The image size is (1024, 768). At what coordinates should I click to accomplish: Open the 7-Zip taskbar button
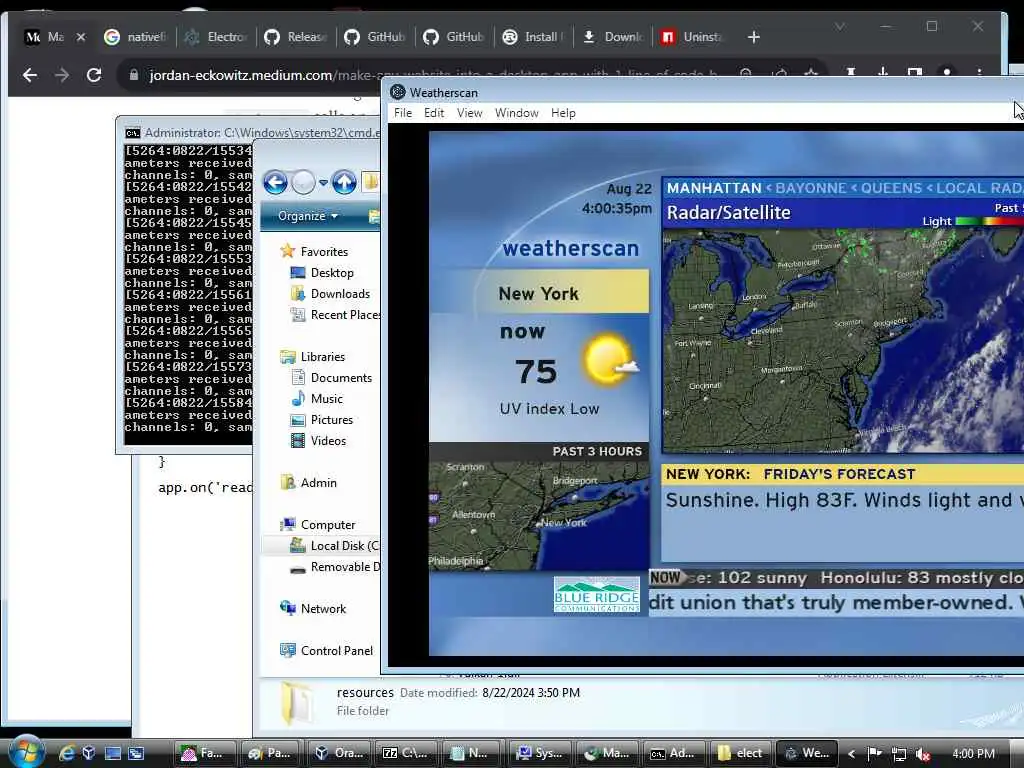click(x=406, y=753)
